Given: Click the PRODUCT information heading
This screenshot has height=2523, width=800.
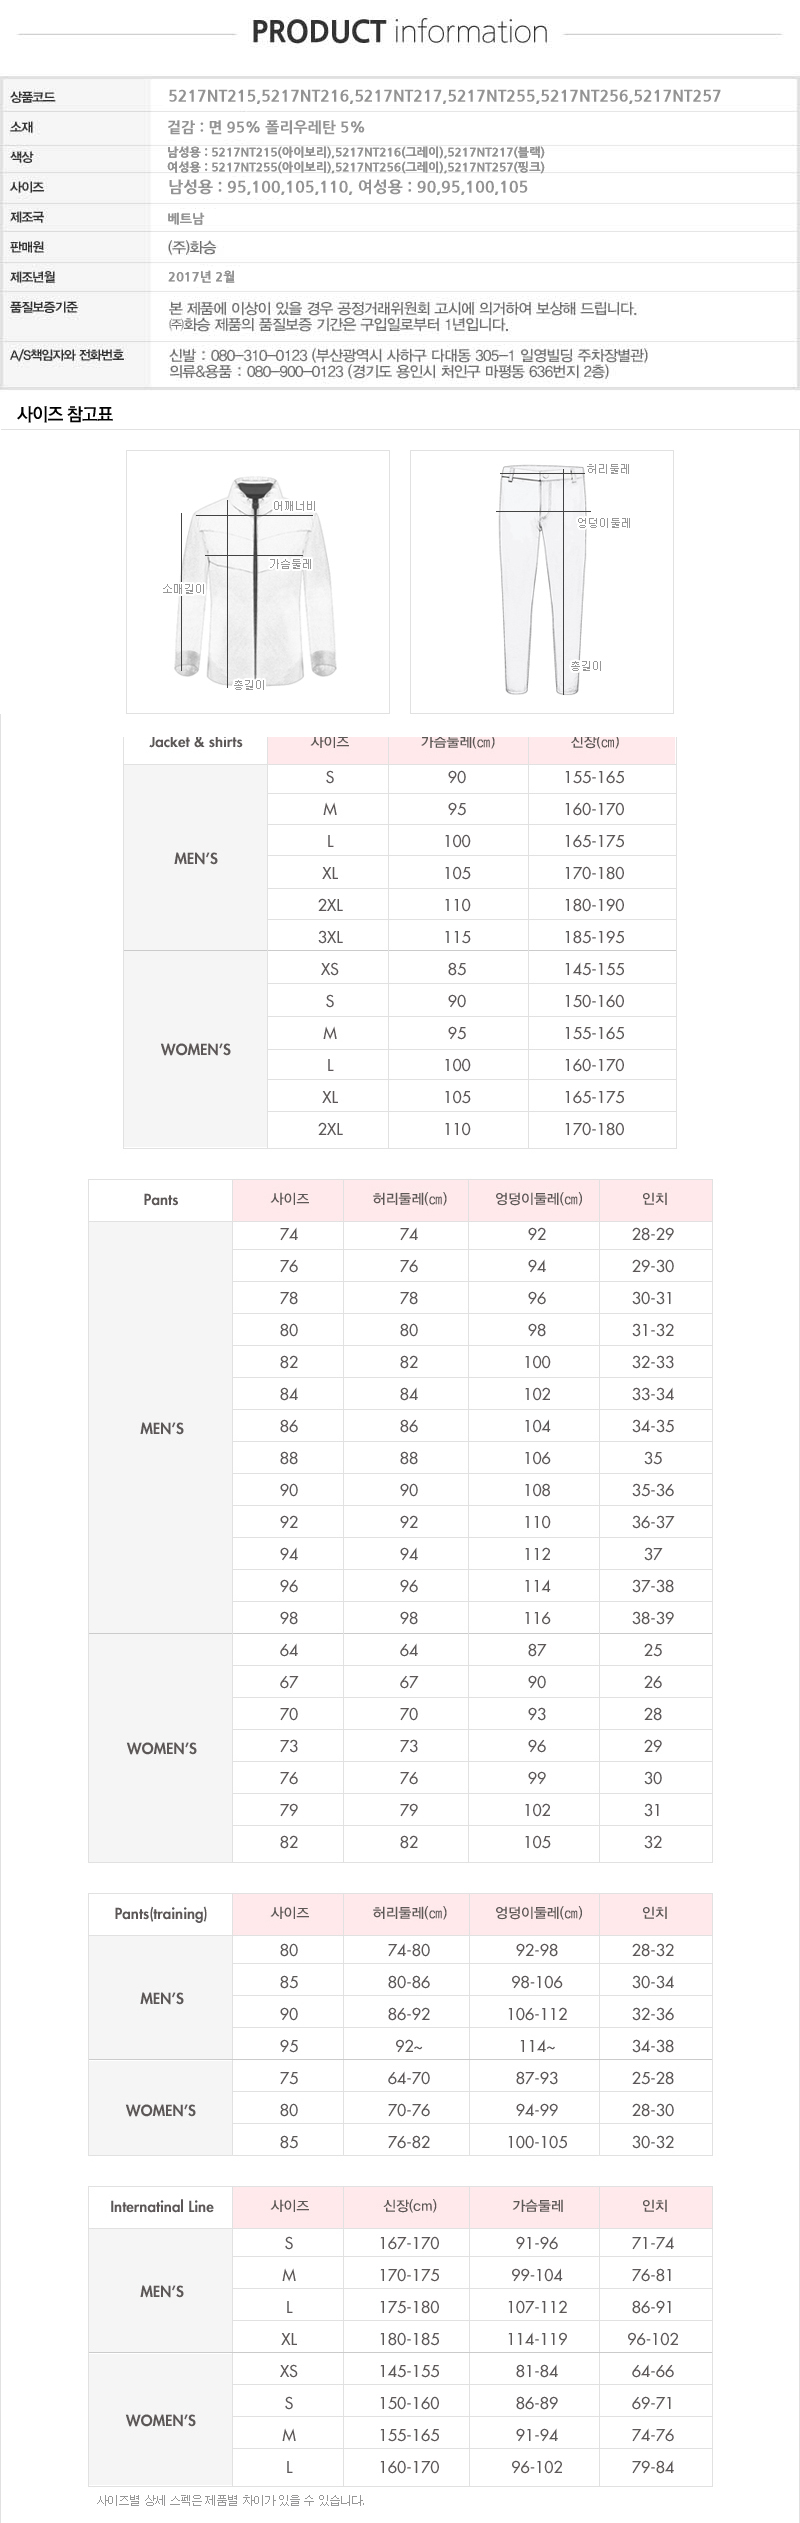Looking at the screenshot, I should click(399, 32).
